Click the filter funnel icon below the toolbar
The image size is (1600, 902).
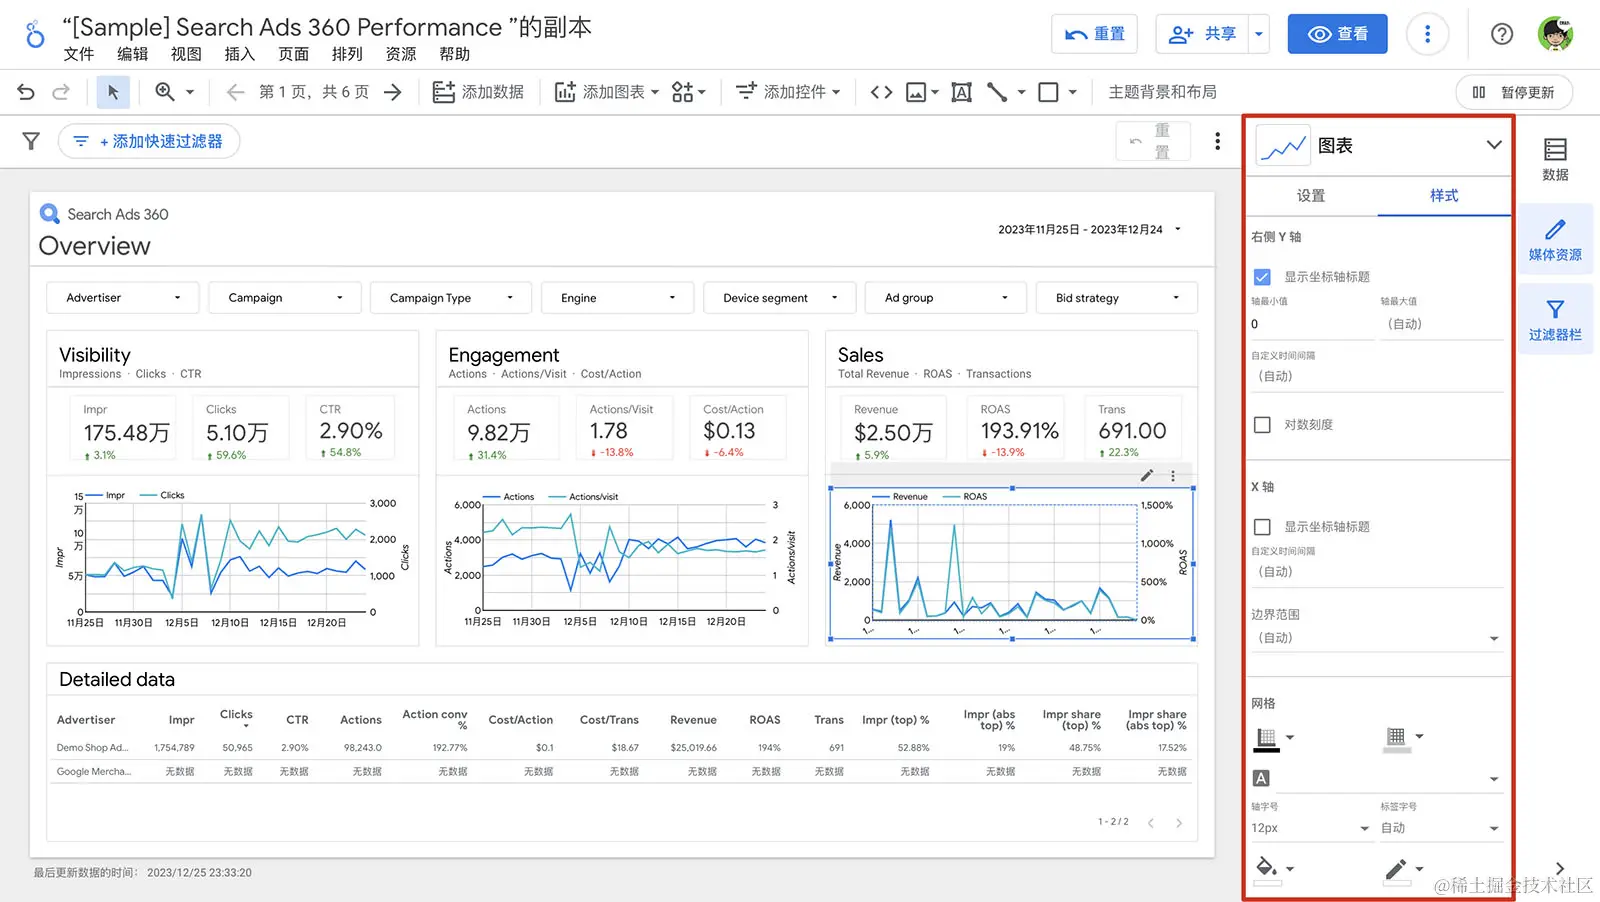[x=31, y=141]
